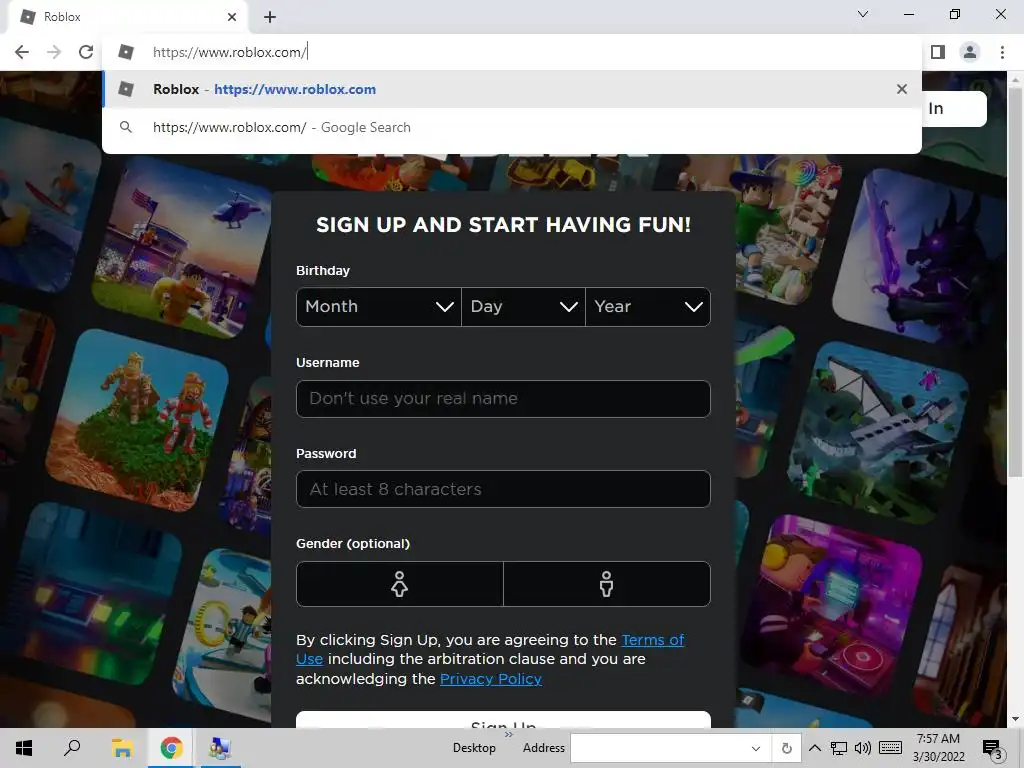Open the volume speaker tray icon
Viewport: 1024px width, 768px height.
(863, 748)
